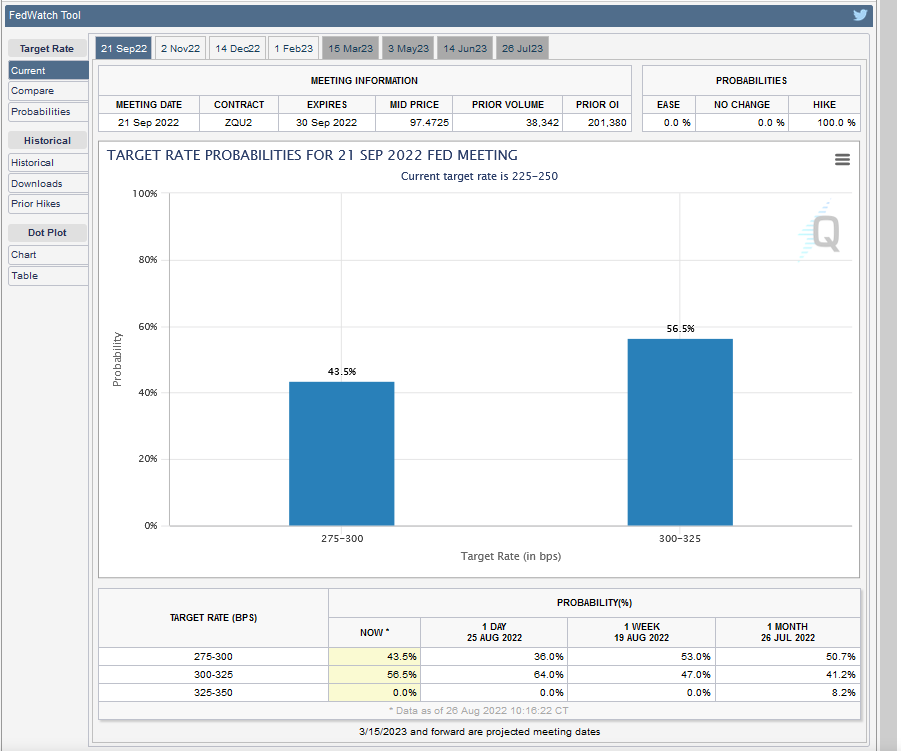This screenshot has height=751, width=901.
Task: Open the 15 Mar23 meeting tab
Action: point(351,49)
